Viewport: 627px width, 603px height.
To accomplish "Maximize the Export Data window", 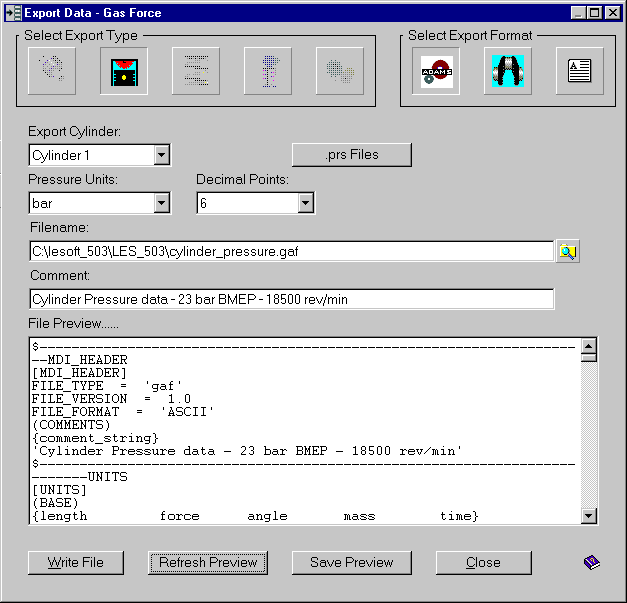I will [x=594, y=13].
